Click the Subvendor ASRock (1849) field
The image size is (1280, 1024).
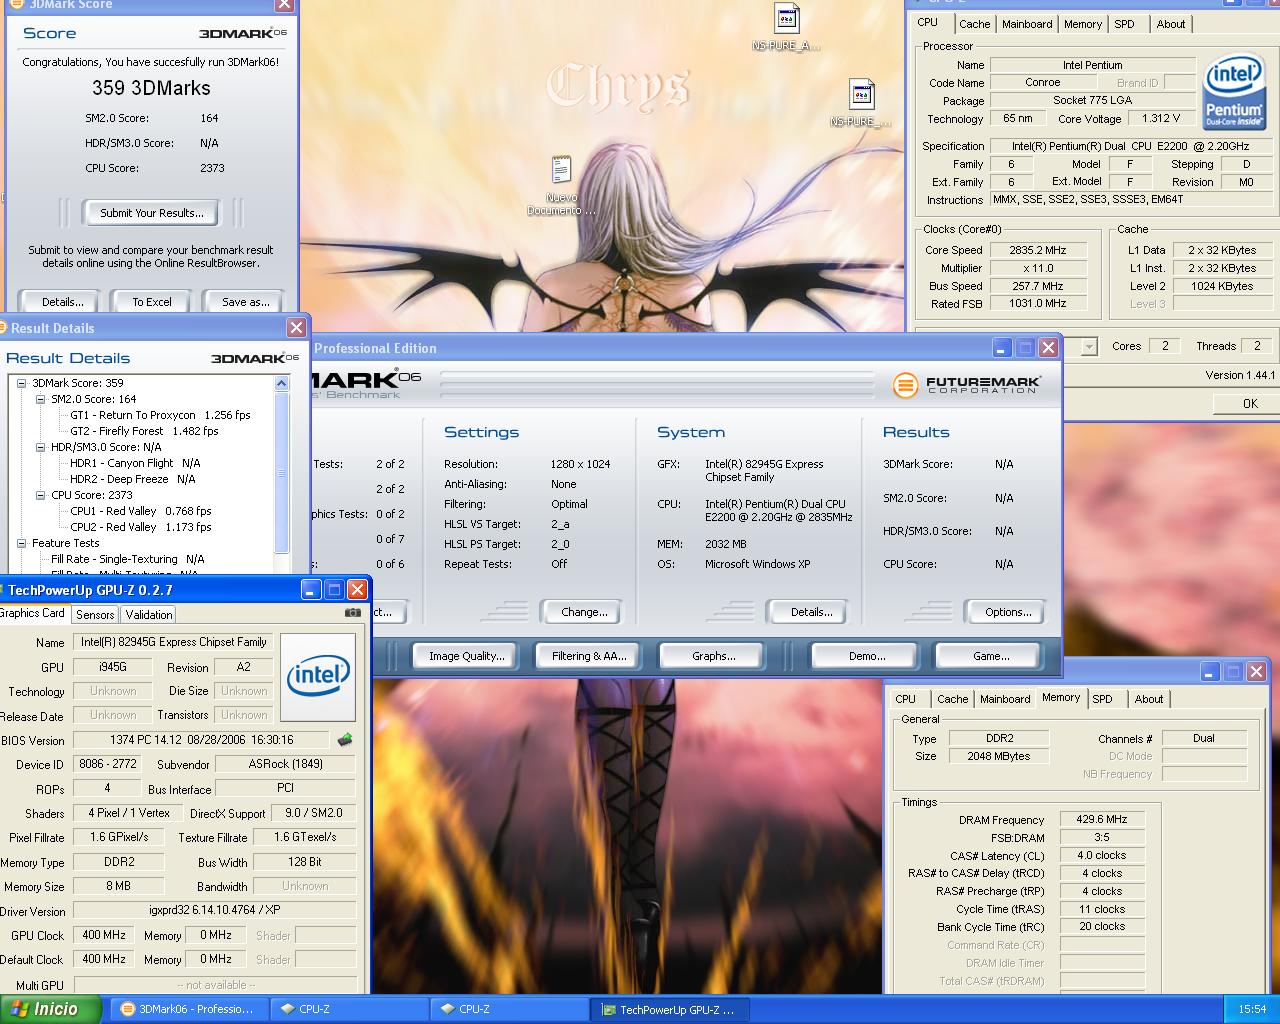(285, 764)
